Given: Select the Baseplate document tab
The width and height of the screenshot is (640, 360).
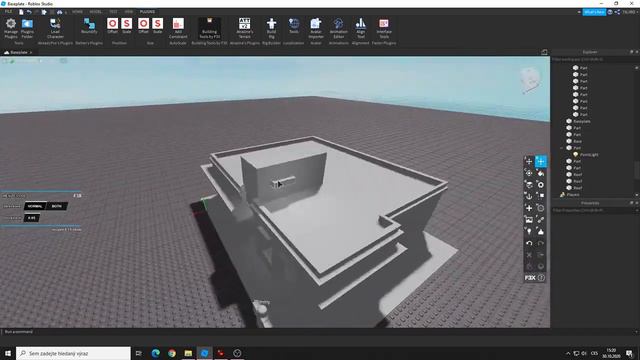Looking at the screenshot, I should coord(18,52).
